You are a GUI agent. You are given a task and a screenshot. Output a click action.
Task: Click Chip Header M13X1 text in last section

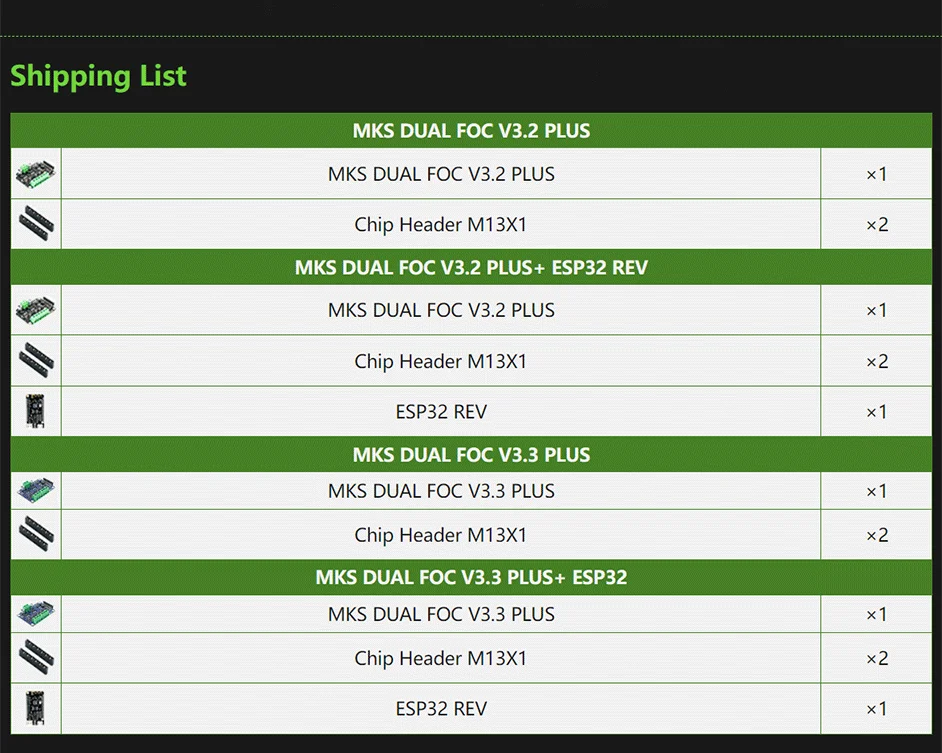(x=440, y=658)
